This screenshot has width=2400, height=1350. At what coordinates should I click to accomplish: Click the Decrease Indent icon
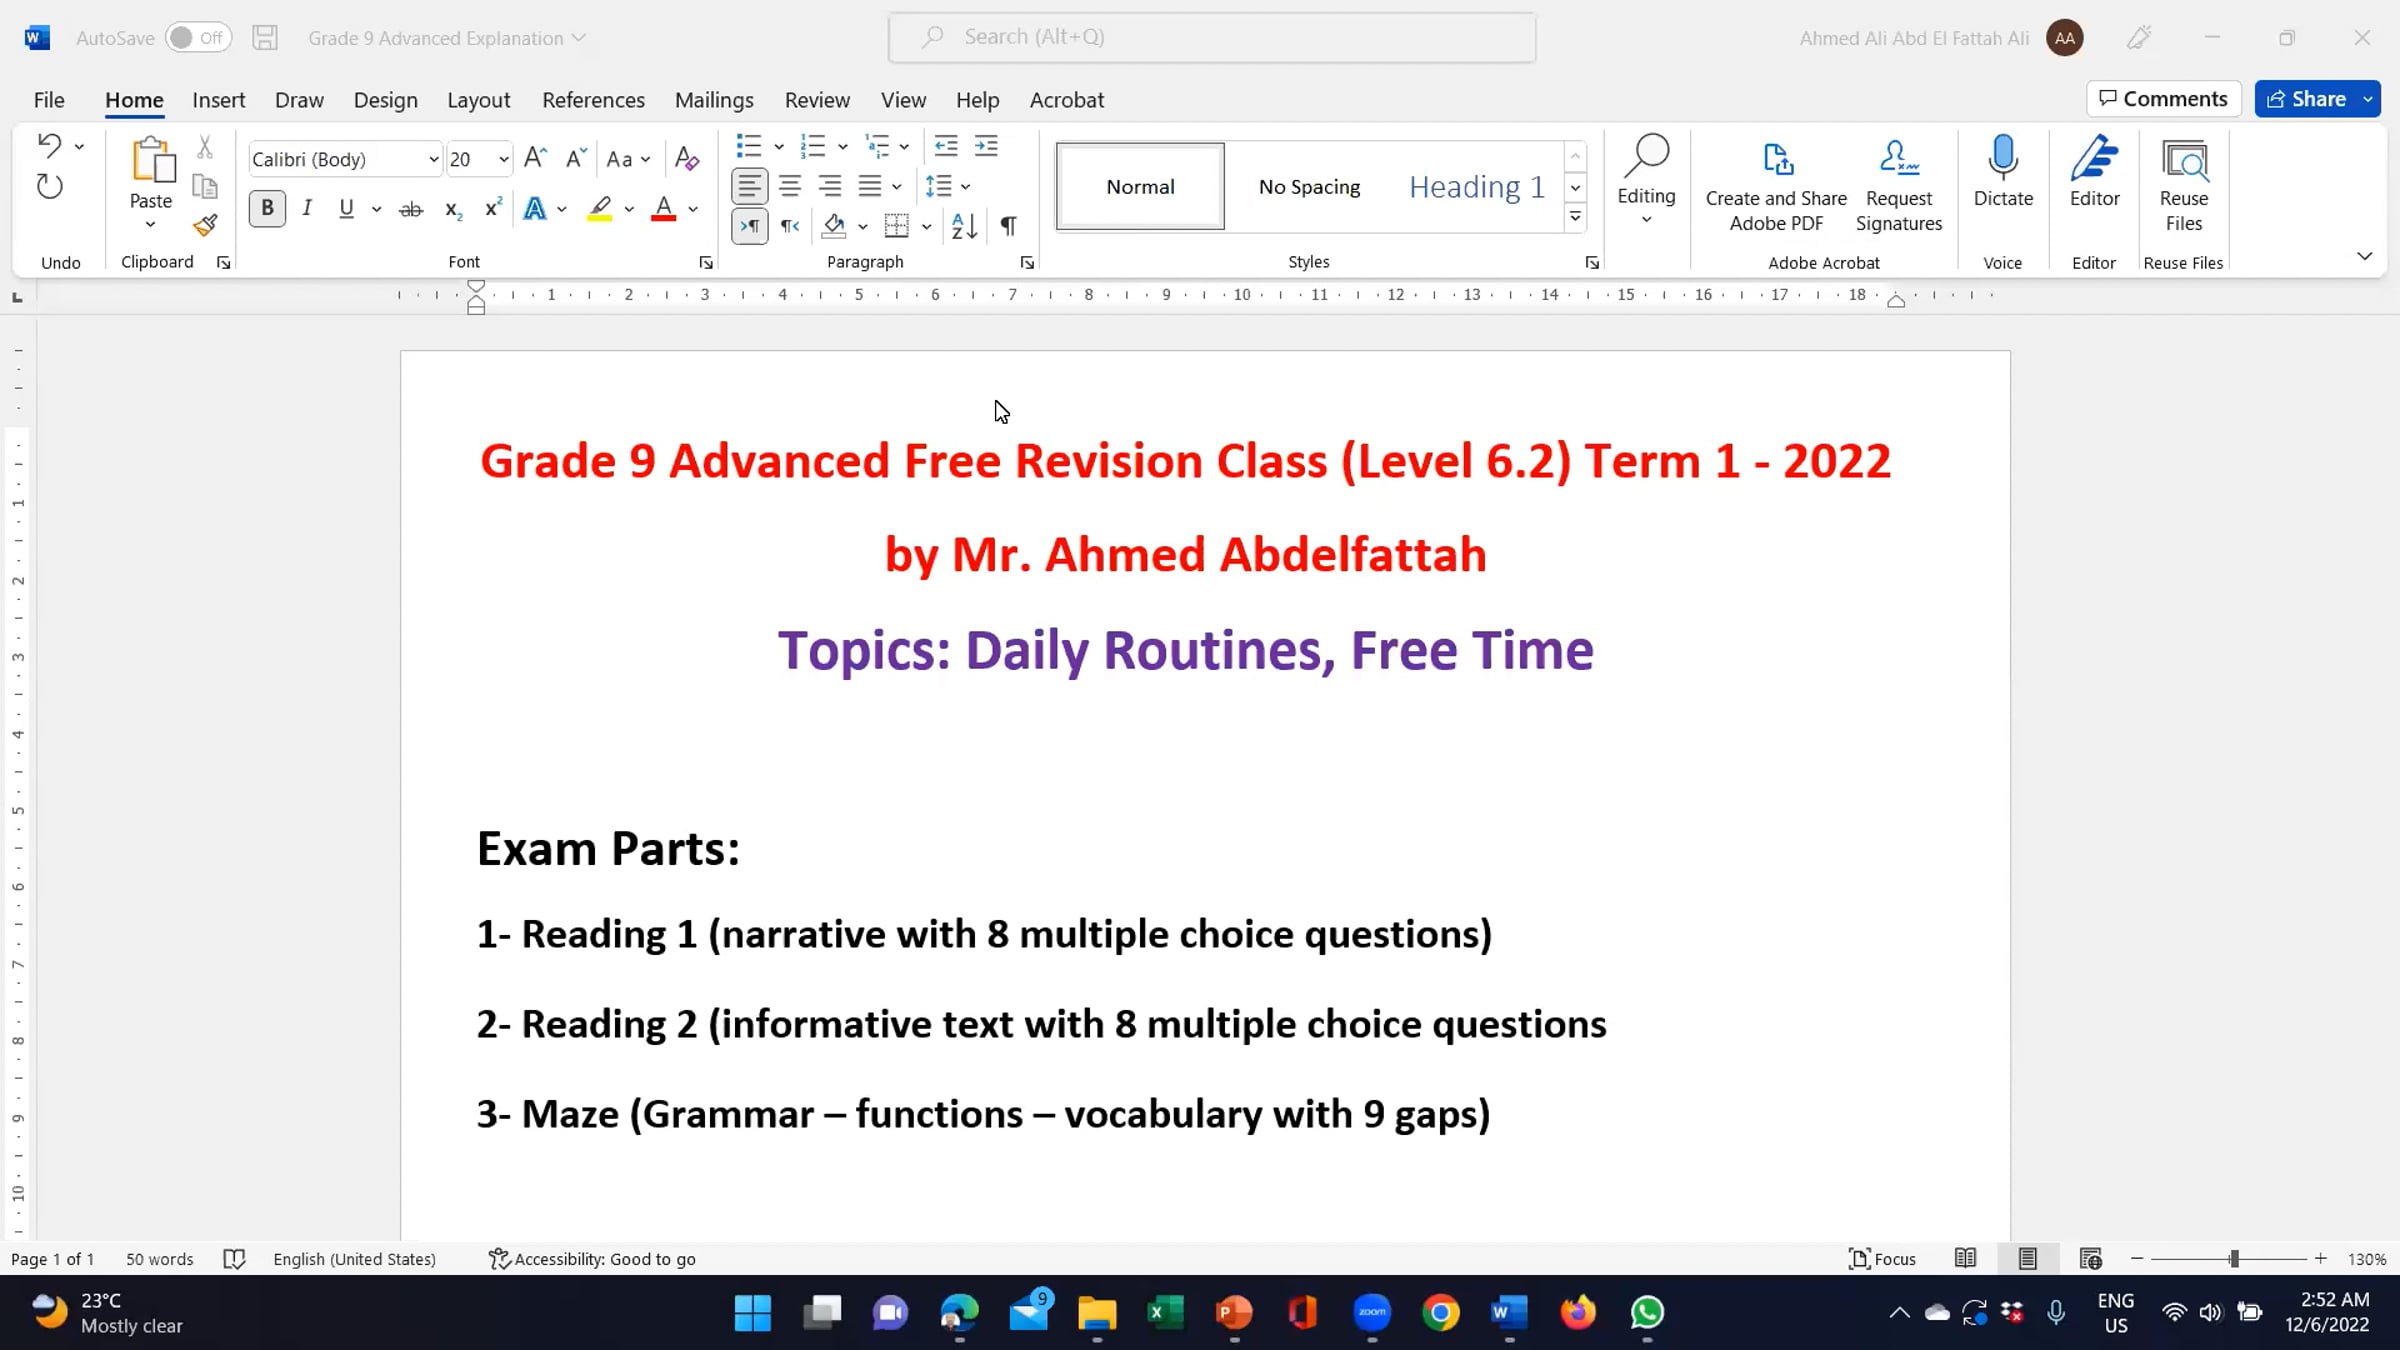pos(946,146)
